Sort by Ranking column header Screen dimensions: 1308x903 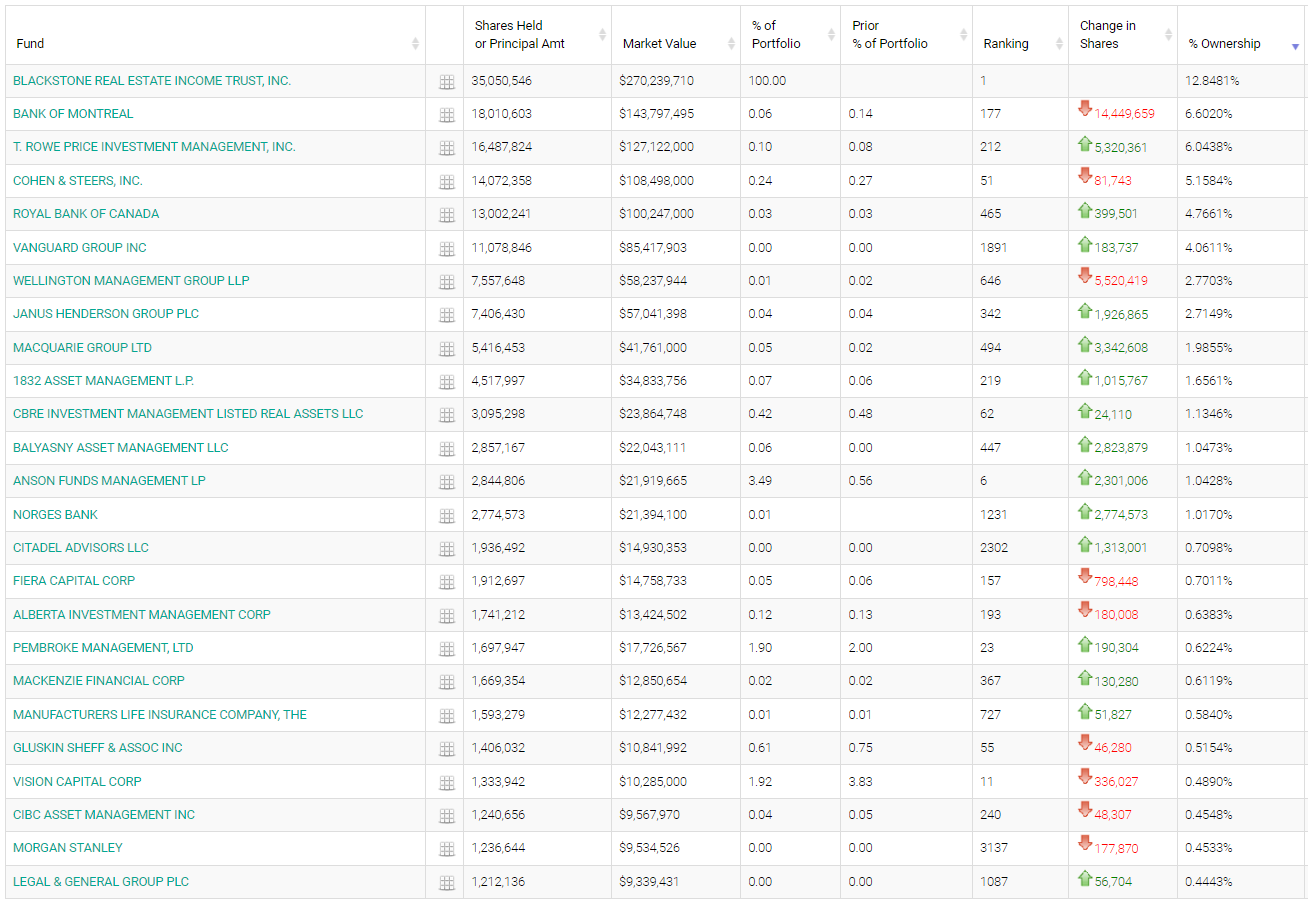1020,35
